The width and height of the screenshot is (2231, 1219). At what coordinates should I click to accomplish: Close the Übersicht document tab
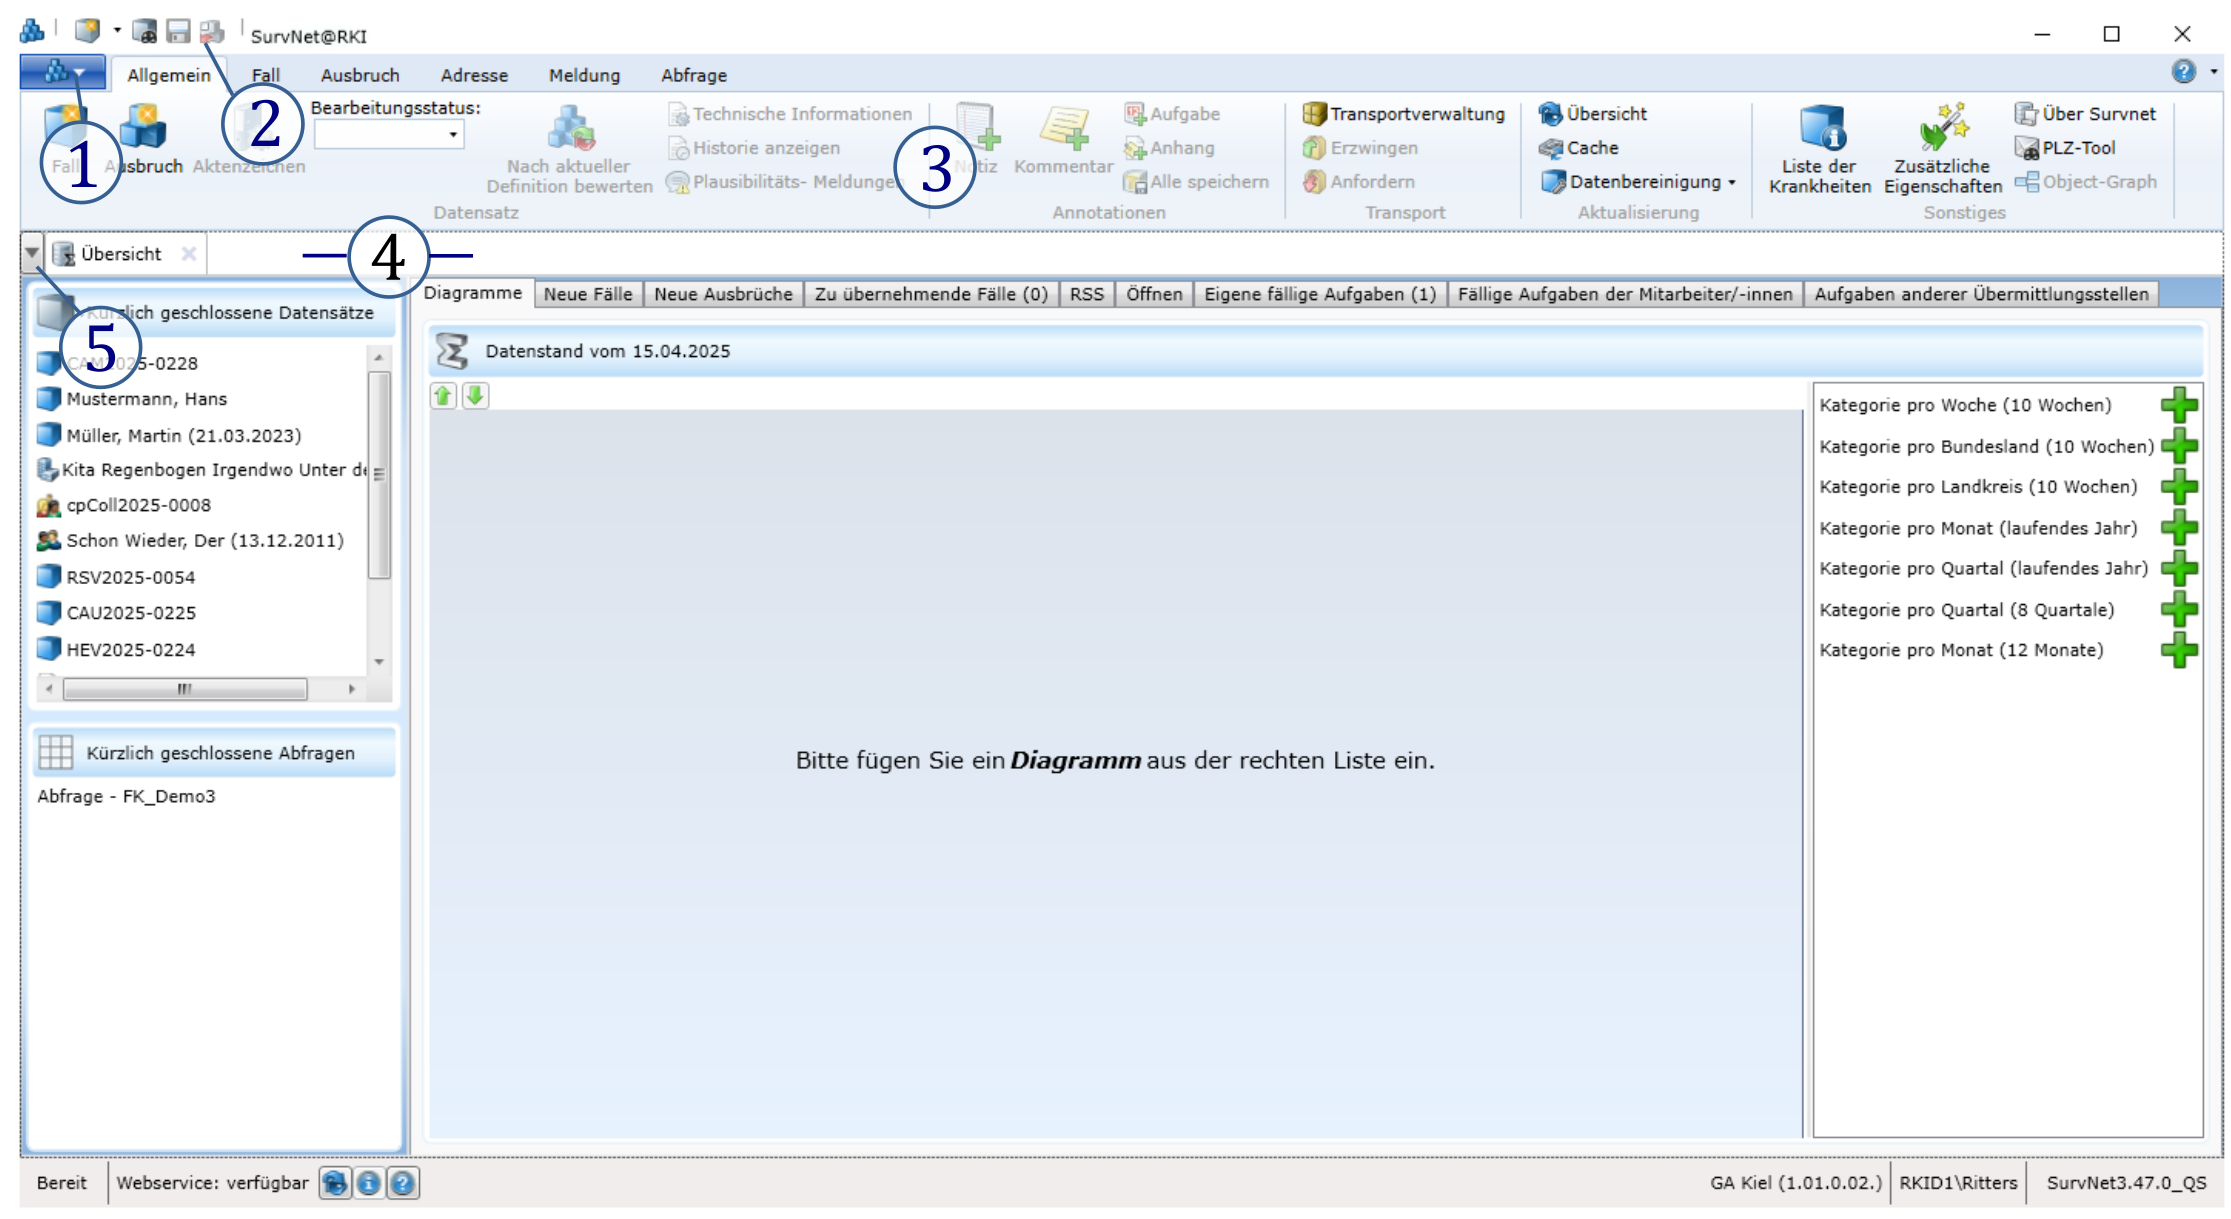[x=189, y=254]
